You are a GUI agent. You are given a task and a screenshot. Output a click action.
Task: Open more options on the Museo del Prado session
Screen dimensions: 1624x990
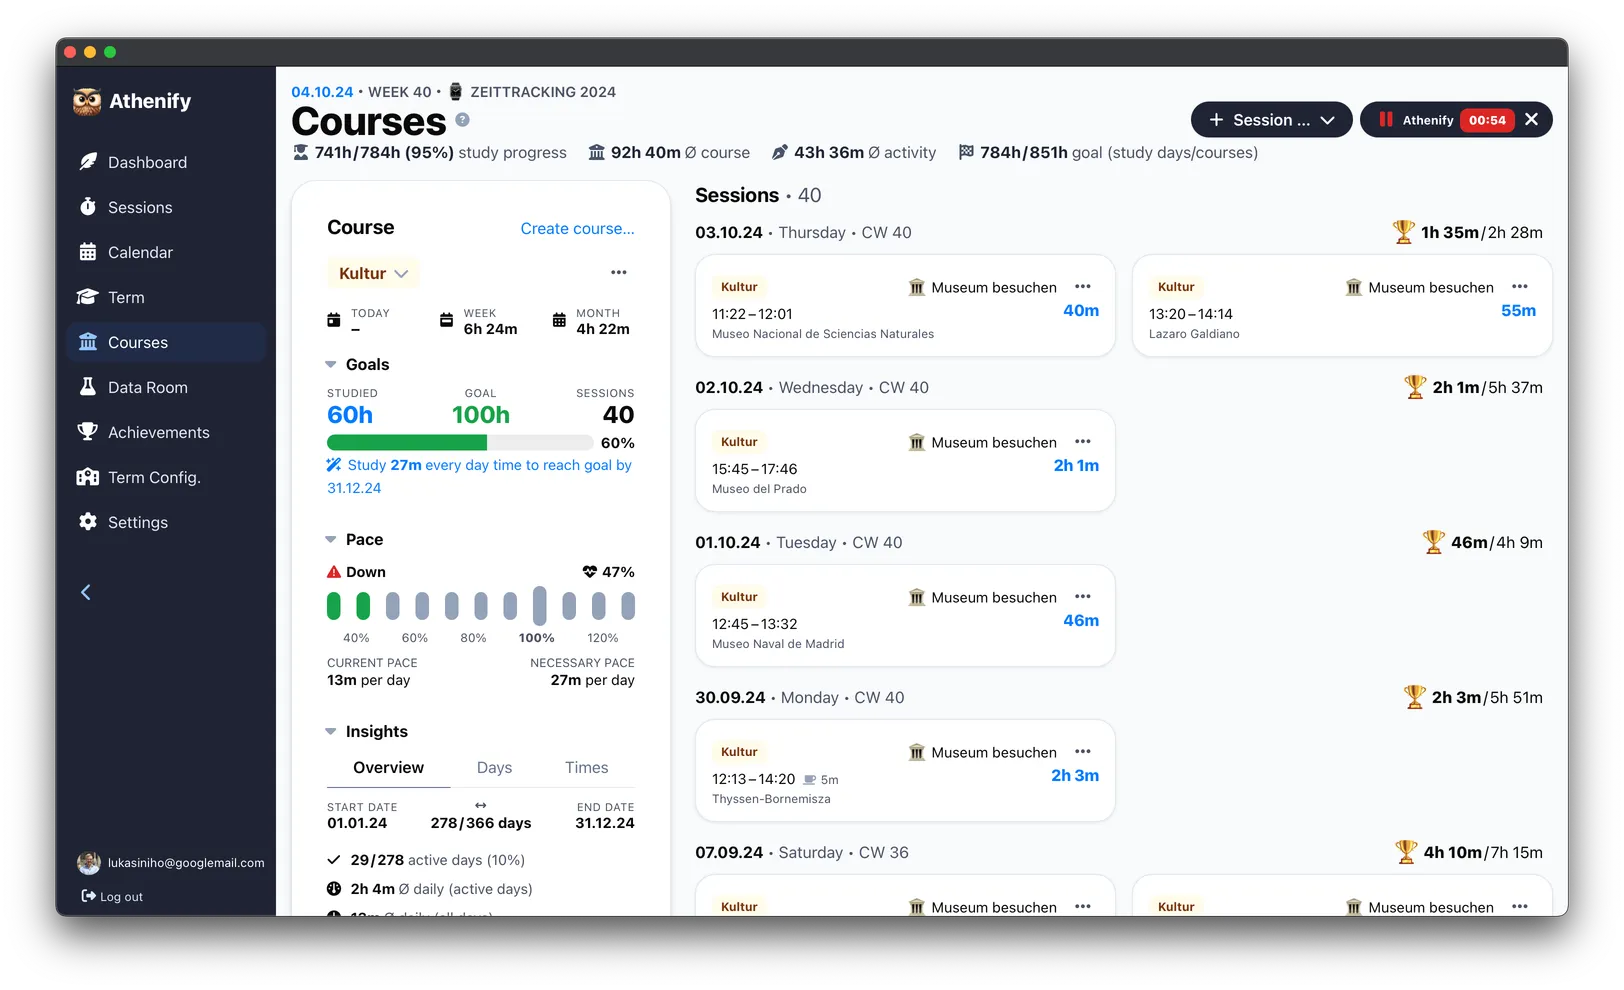pos(1082,442)
